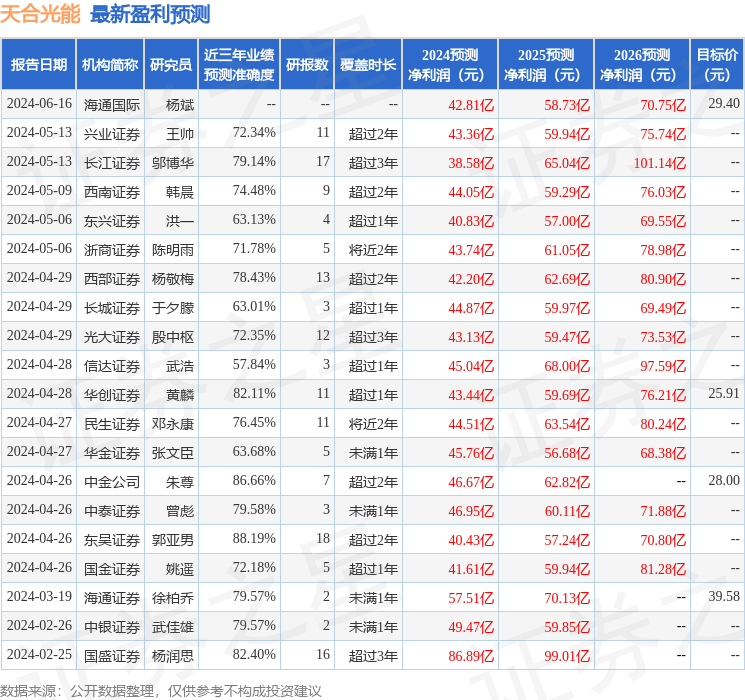Select the 海通证券 institution cell
The height and width of the screenshot is (700, 745).
point(112,597)
